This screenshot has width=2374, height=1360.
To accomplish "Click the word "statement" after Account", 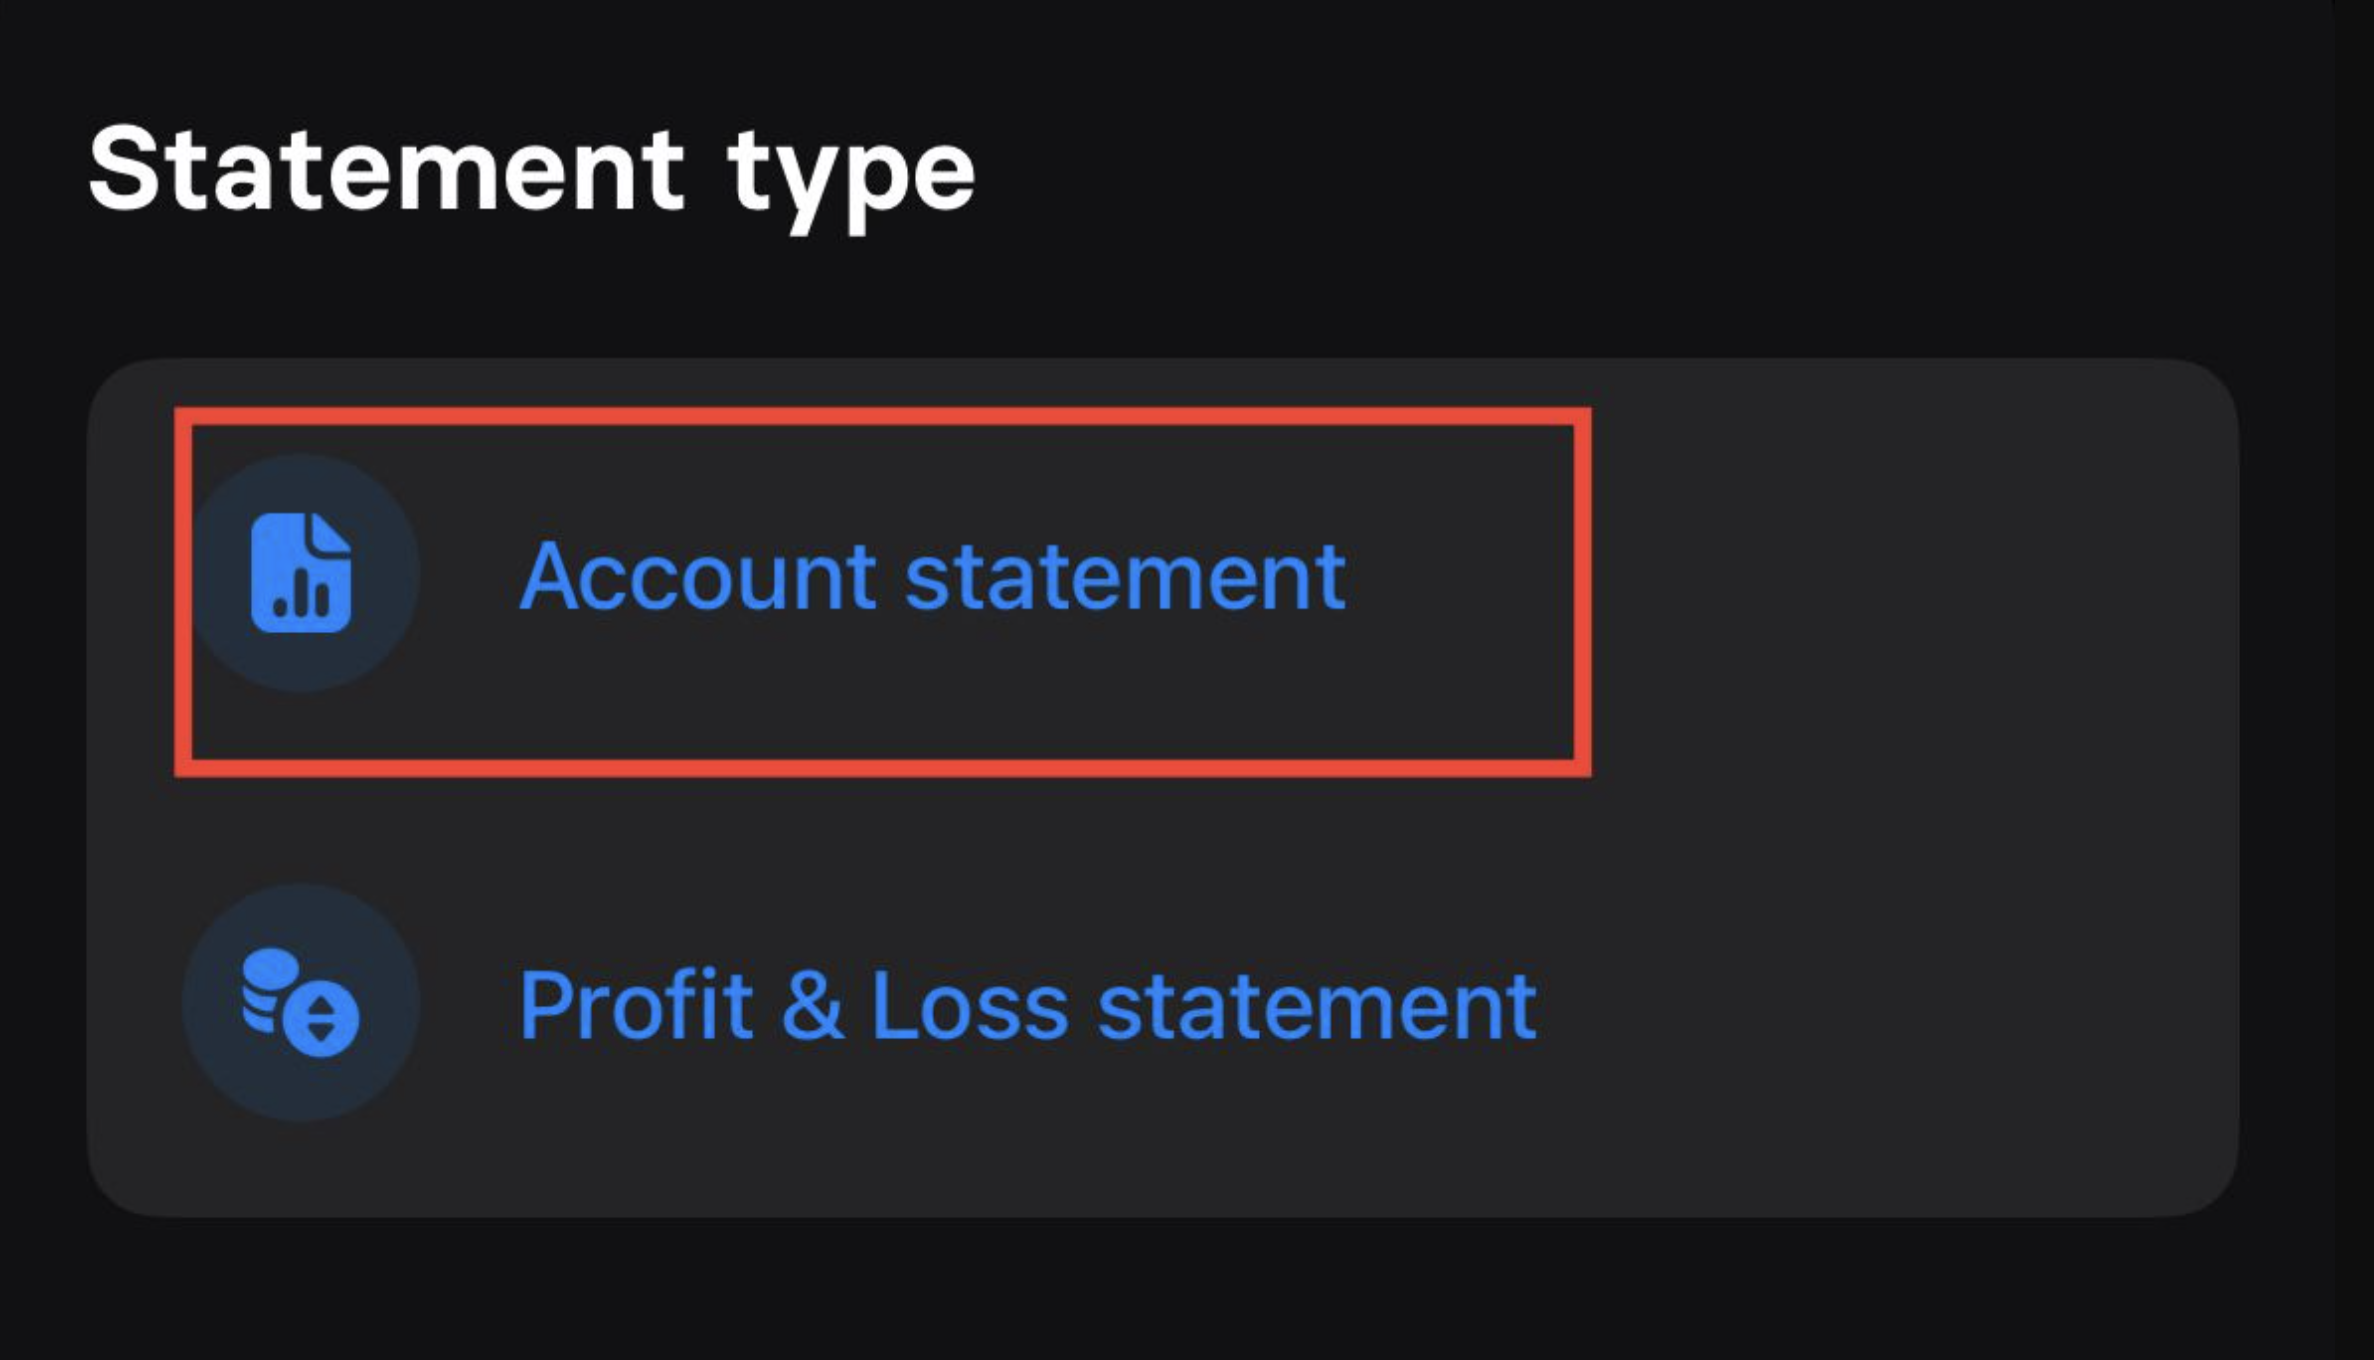I will [x=1125, y=578].
